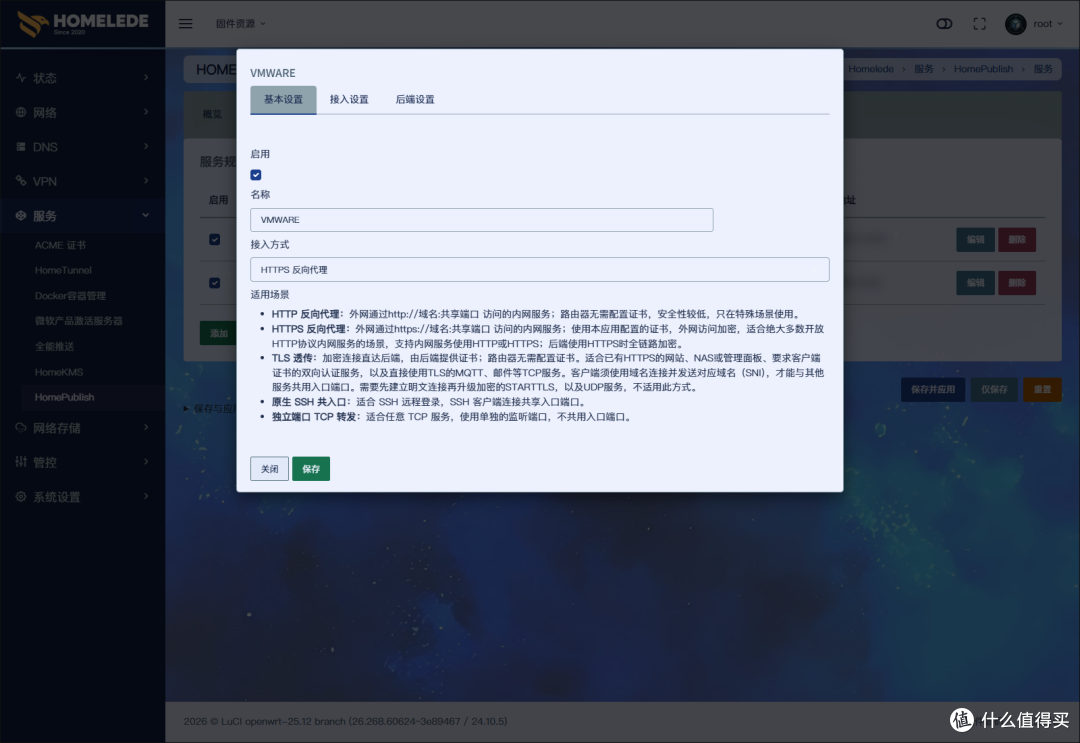Switch to 后端设置 tab

point(415,100)
